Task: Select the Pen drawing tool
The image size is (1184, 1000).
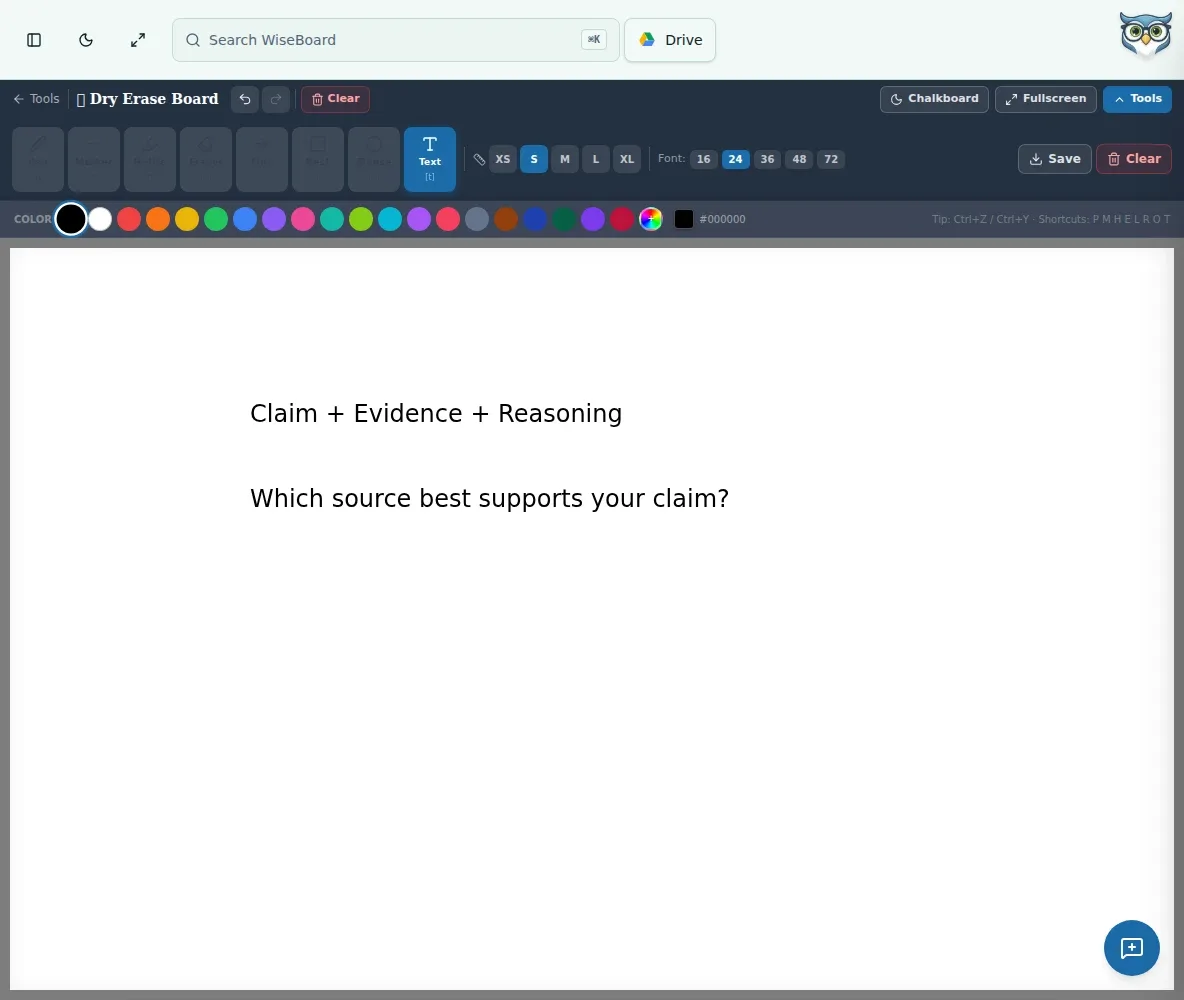Action: (38, 159)
